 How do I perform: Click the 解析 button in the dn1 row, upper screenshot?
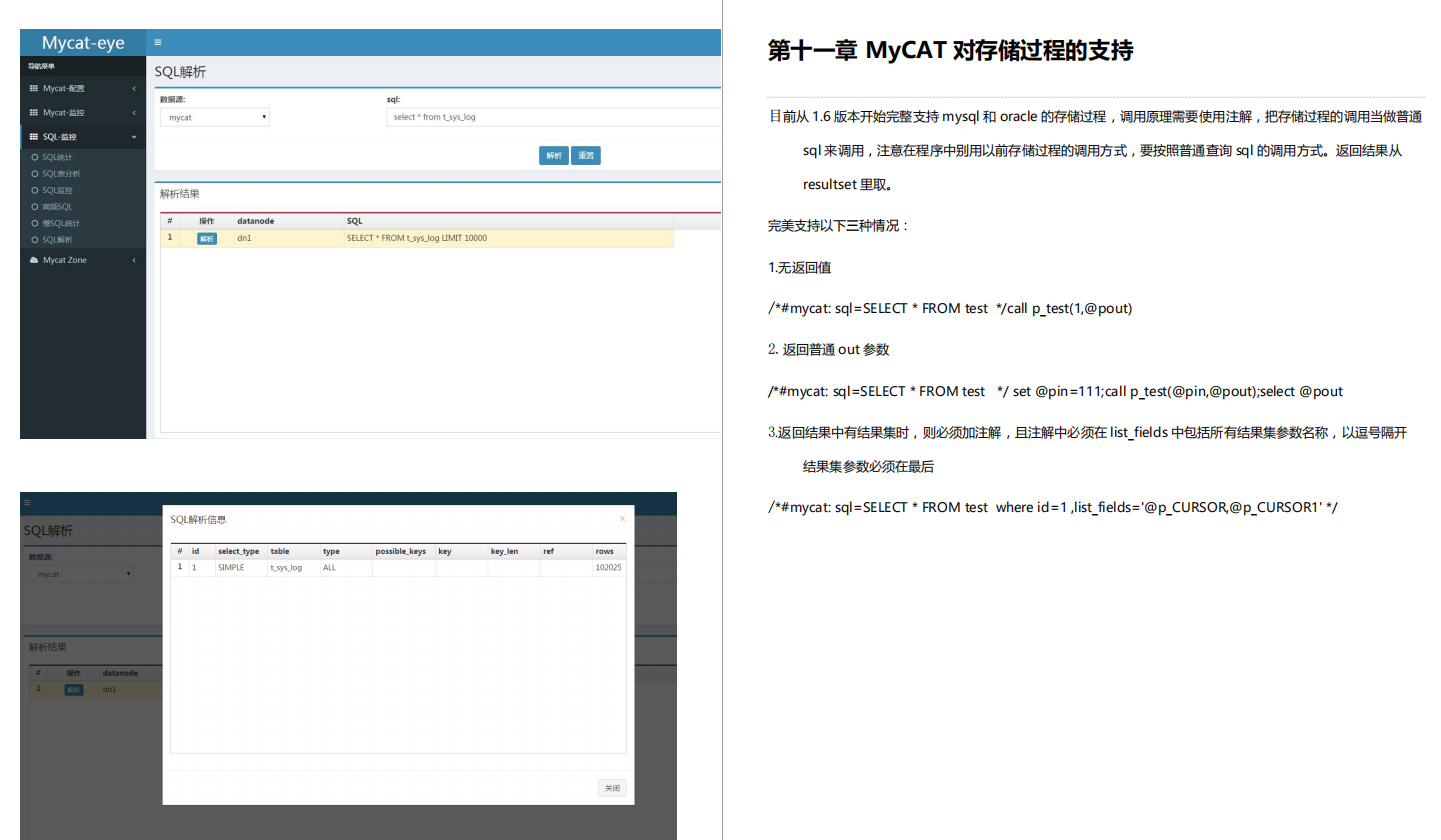coord(207,239)
